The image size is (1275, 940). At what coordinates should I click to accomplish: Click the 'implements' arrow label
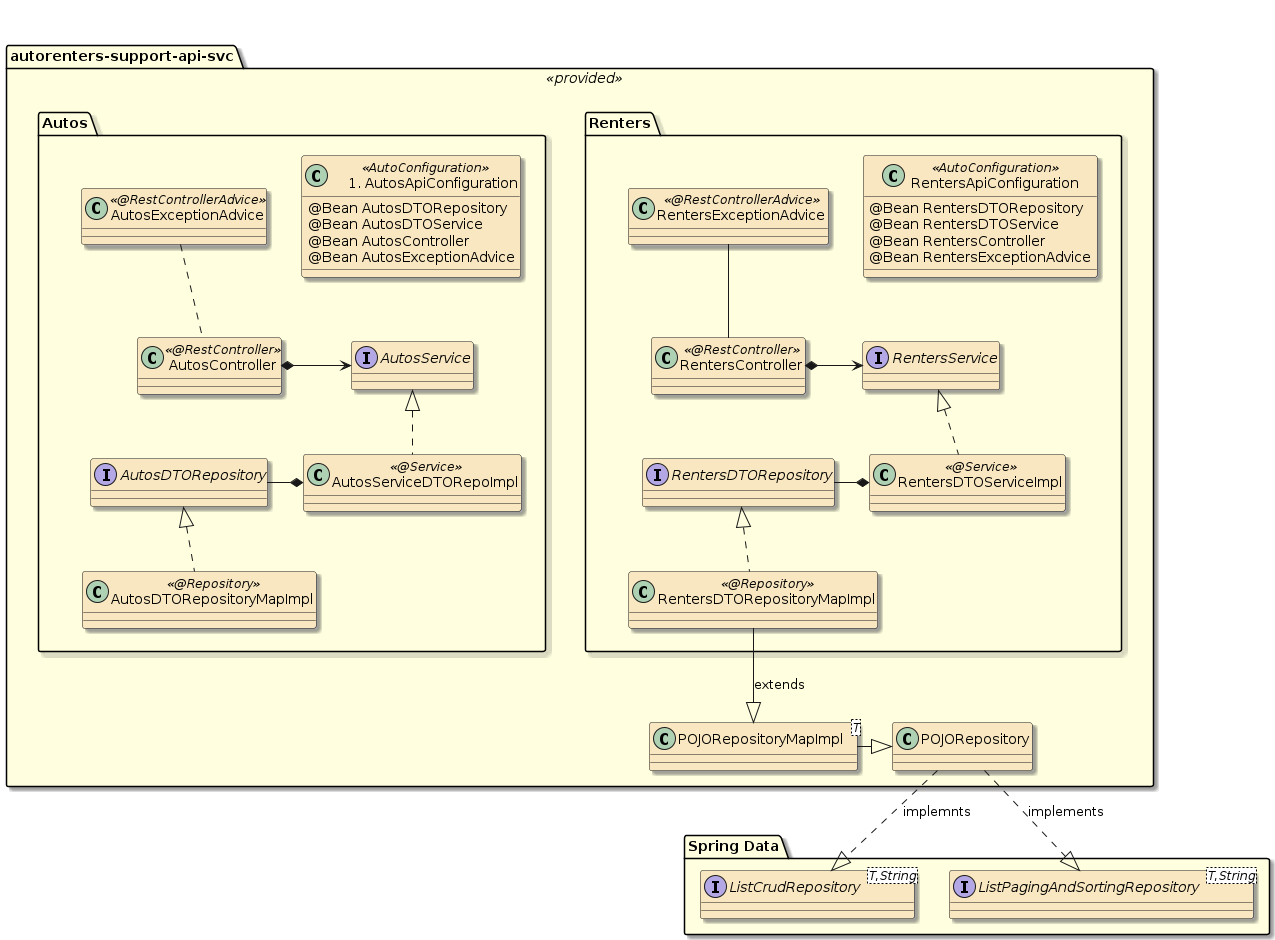tap(1065, 811)
